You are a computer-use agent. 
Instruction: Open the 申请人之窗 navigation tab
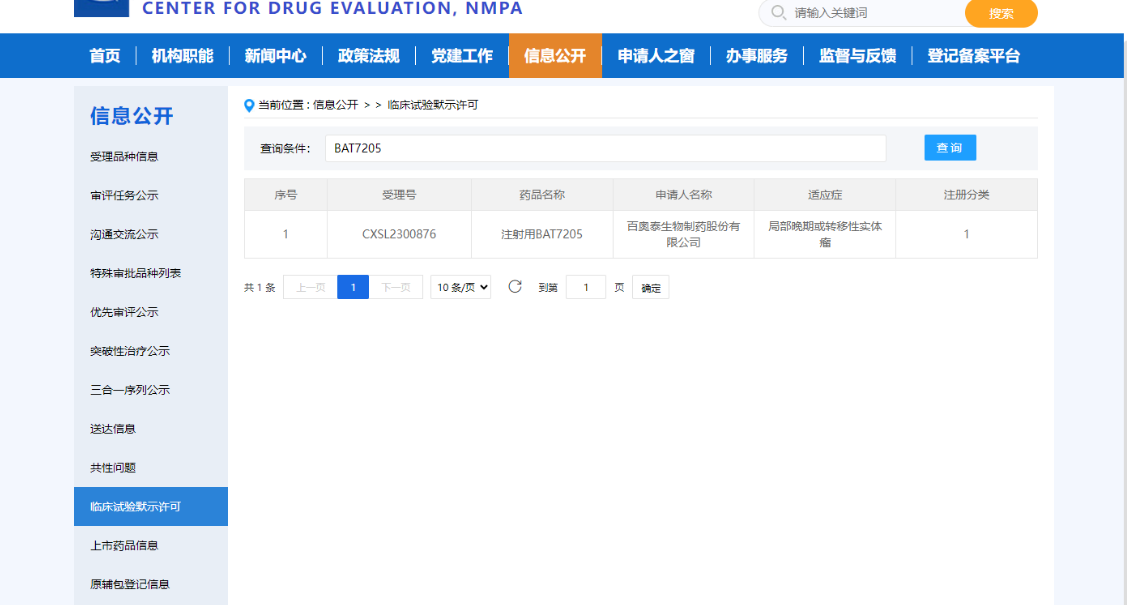[x=656, y=56]
